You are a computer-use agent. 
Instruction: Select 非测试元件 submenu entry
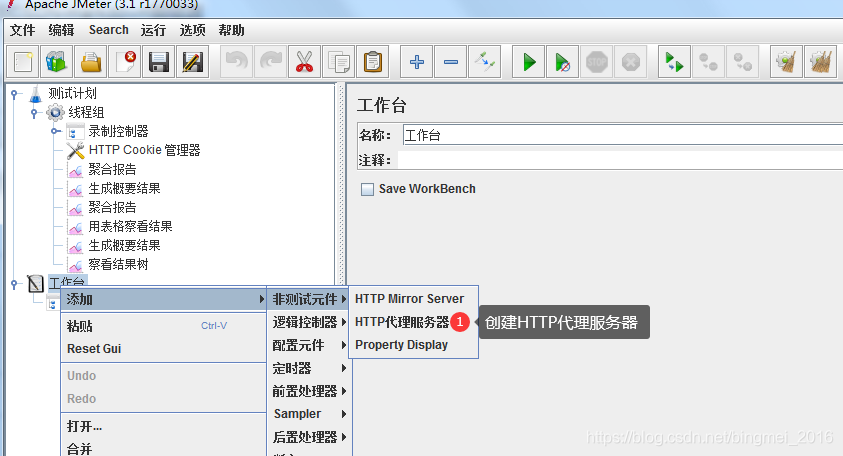pos(309,299)
